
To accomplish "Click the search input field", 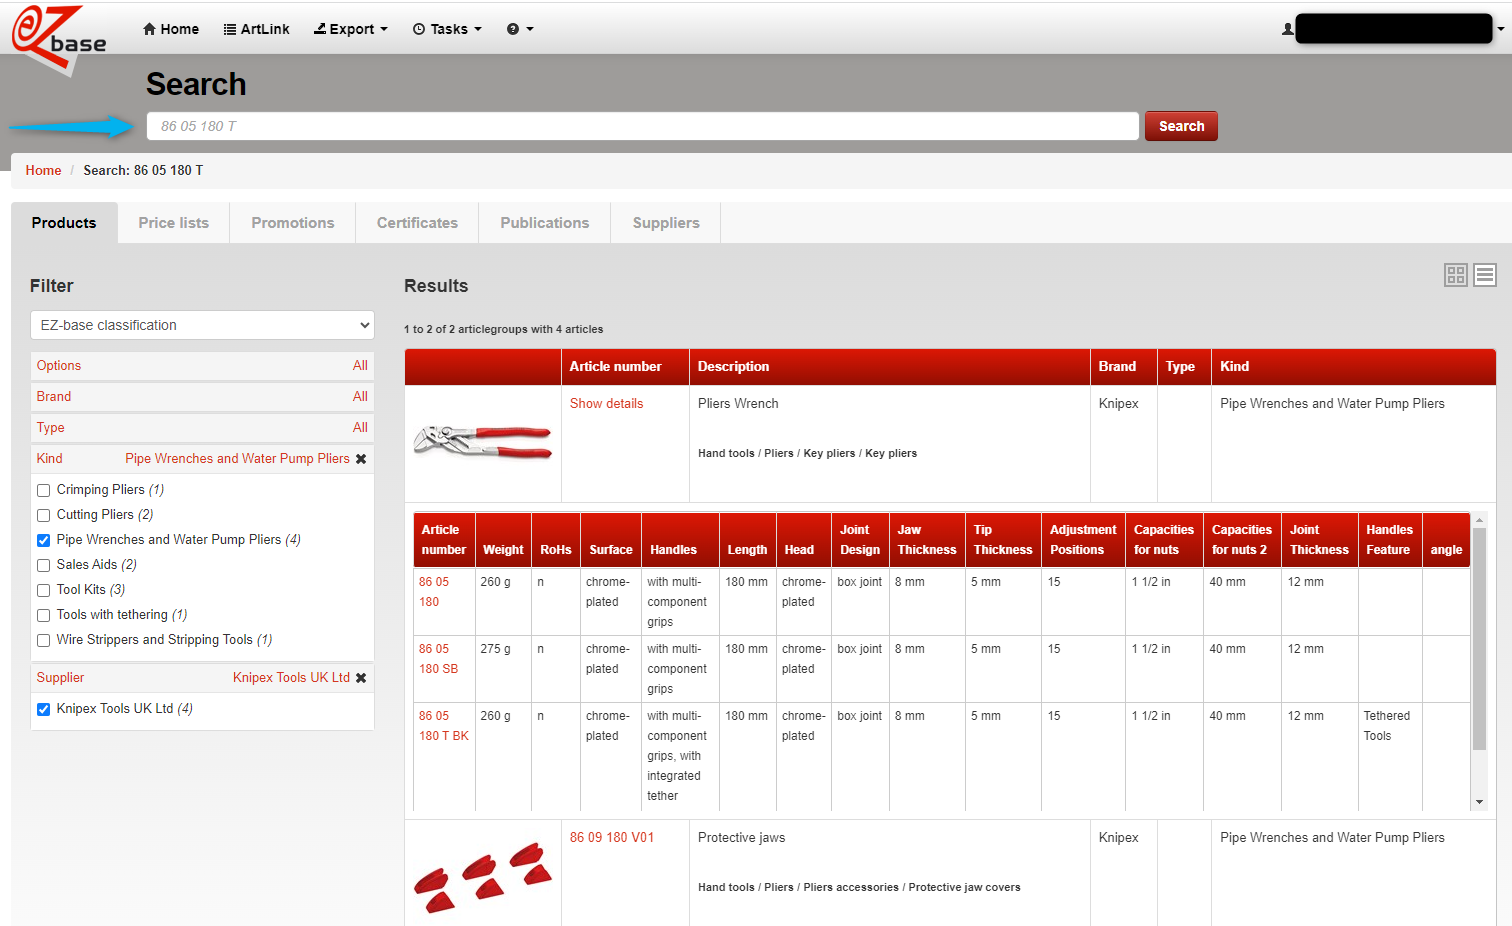I will pyautogui.click(x=643, y=126).
